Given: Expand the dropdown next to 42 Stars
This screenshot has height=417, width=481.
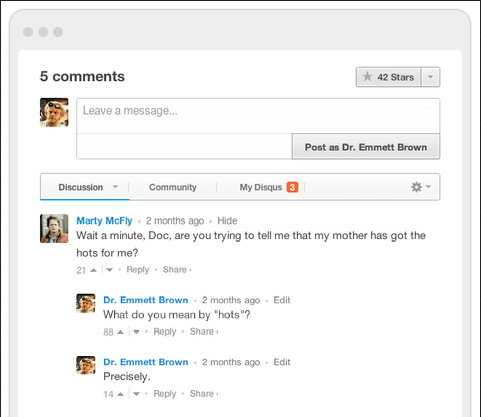Looking at the screenshot, I should (430, 77).
